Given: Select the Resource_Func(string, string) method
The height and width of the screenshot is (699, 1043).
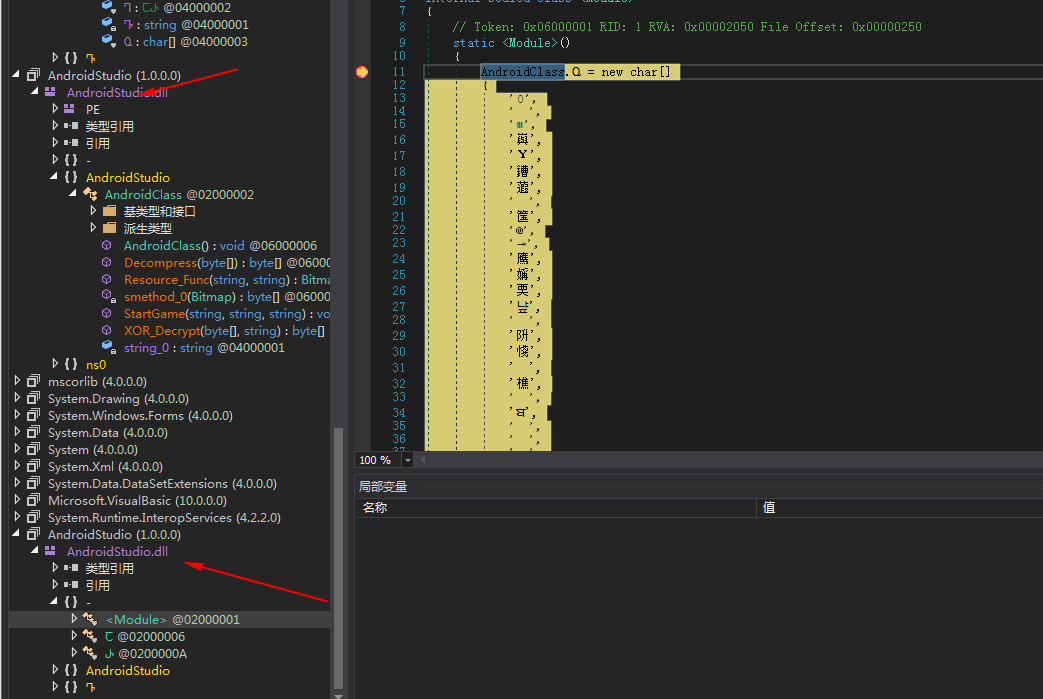Looking at the screenshot, I should 227,279.
